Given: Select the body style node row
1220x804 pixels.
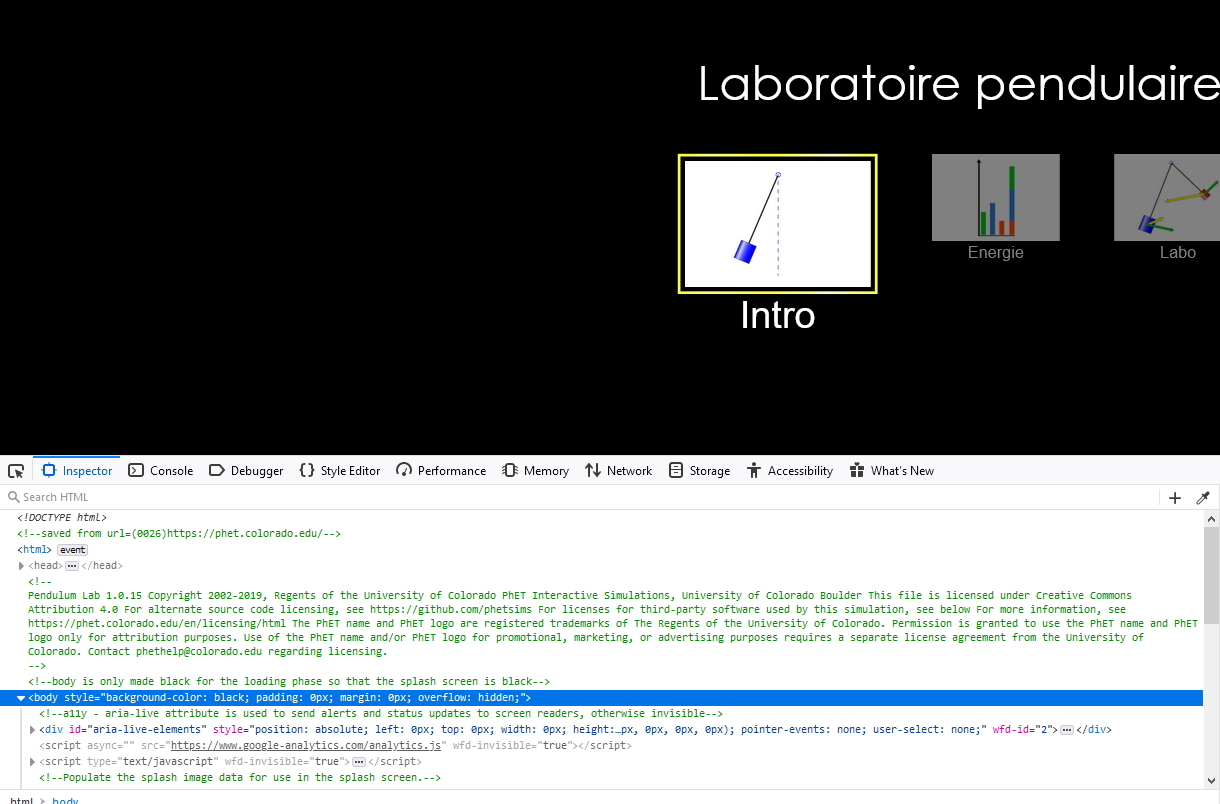Looking at the screenshot, I should point(601,698).
